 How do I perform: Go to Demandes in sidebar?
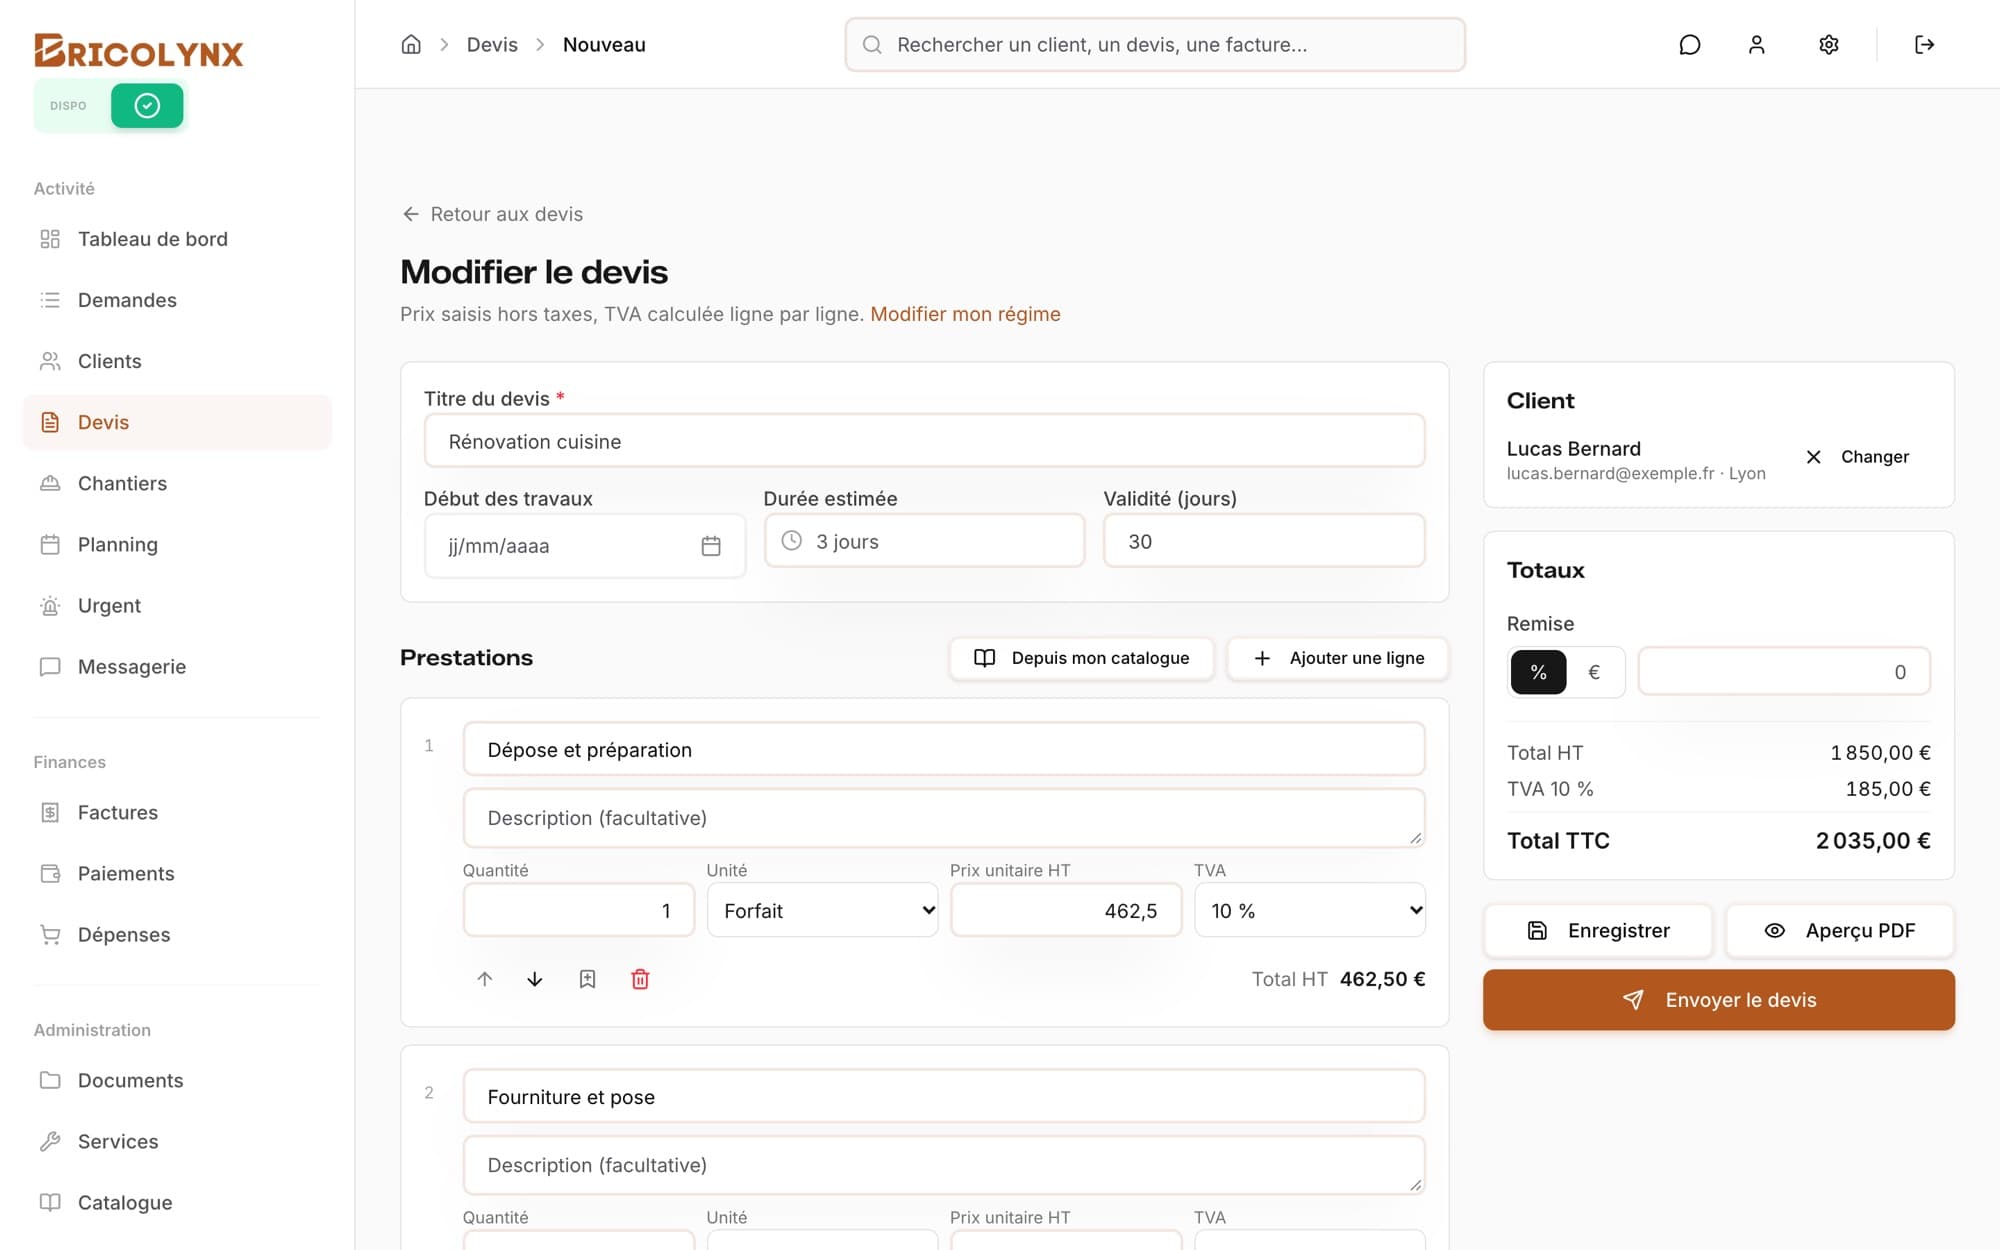[177, 300]
